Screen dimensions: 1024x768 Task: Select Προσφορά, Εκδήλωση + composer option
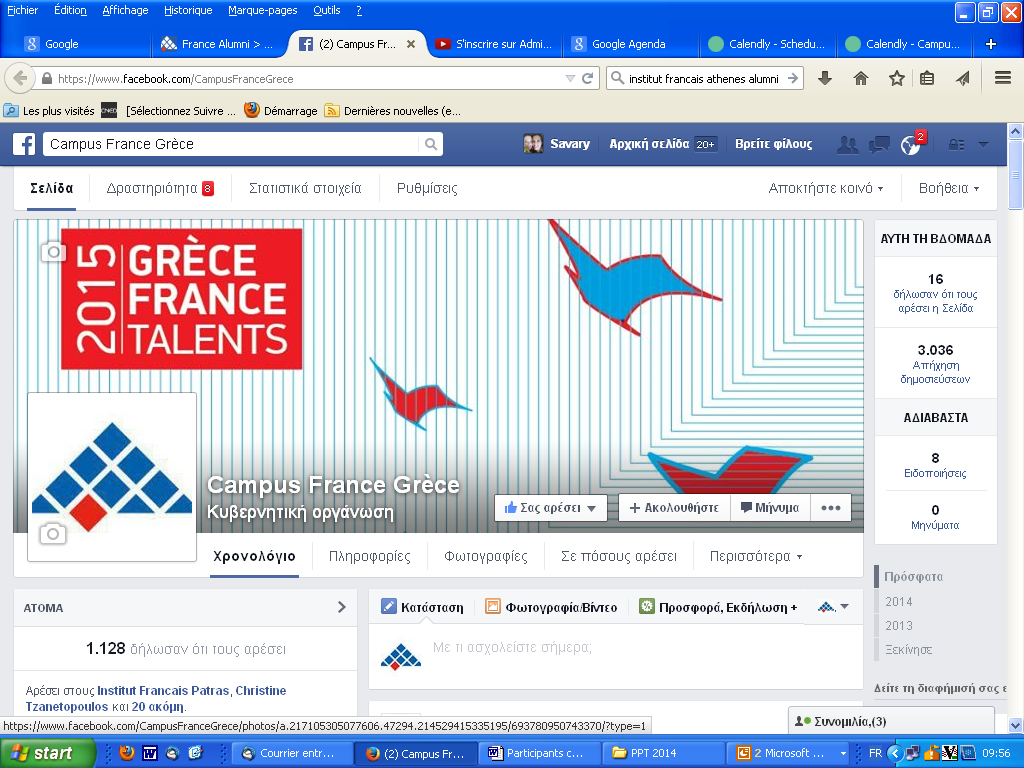tap(718, 607)
